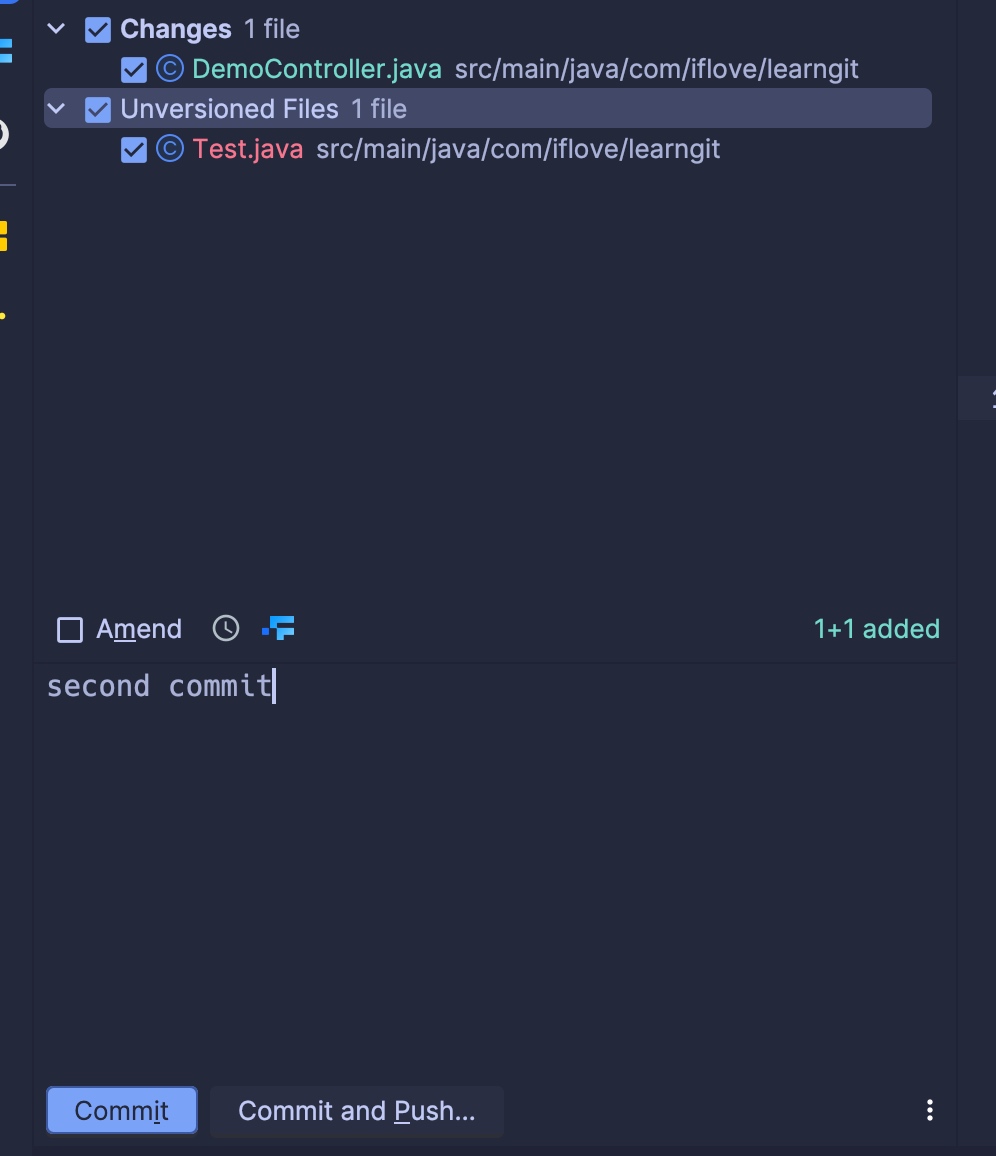Image resolution: width=996 pixels, height=1156 pixels.
Task: Select DemoController.java in the changes tree
Action: click(x=317, y=69)
